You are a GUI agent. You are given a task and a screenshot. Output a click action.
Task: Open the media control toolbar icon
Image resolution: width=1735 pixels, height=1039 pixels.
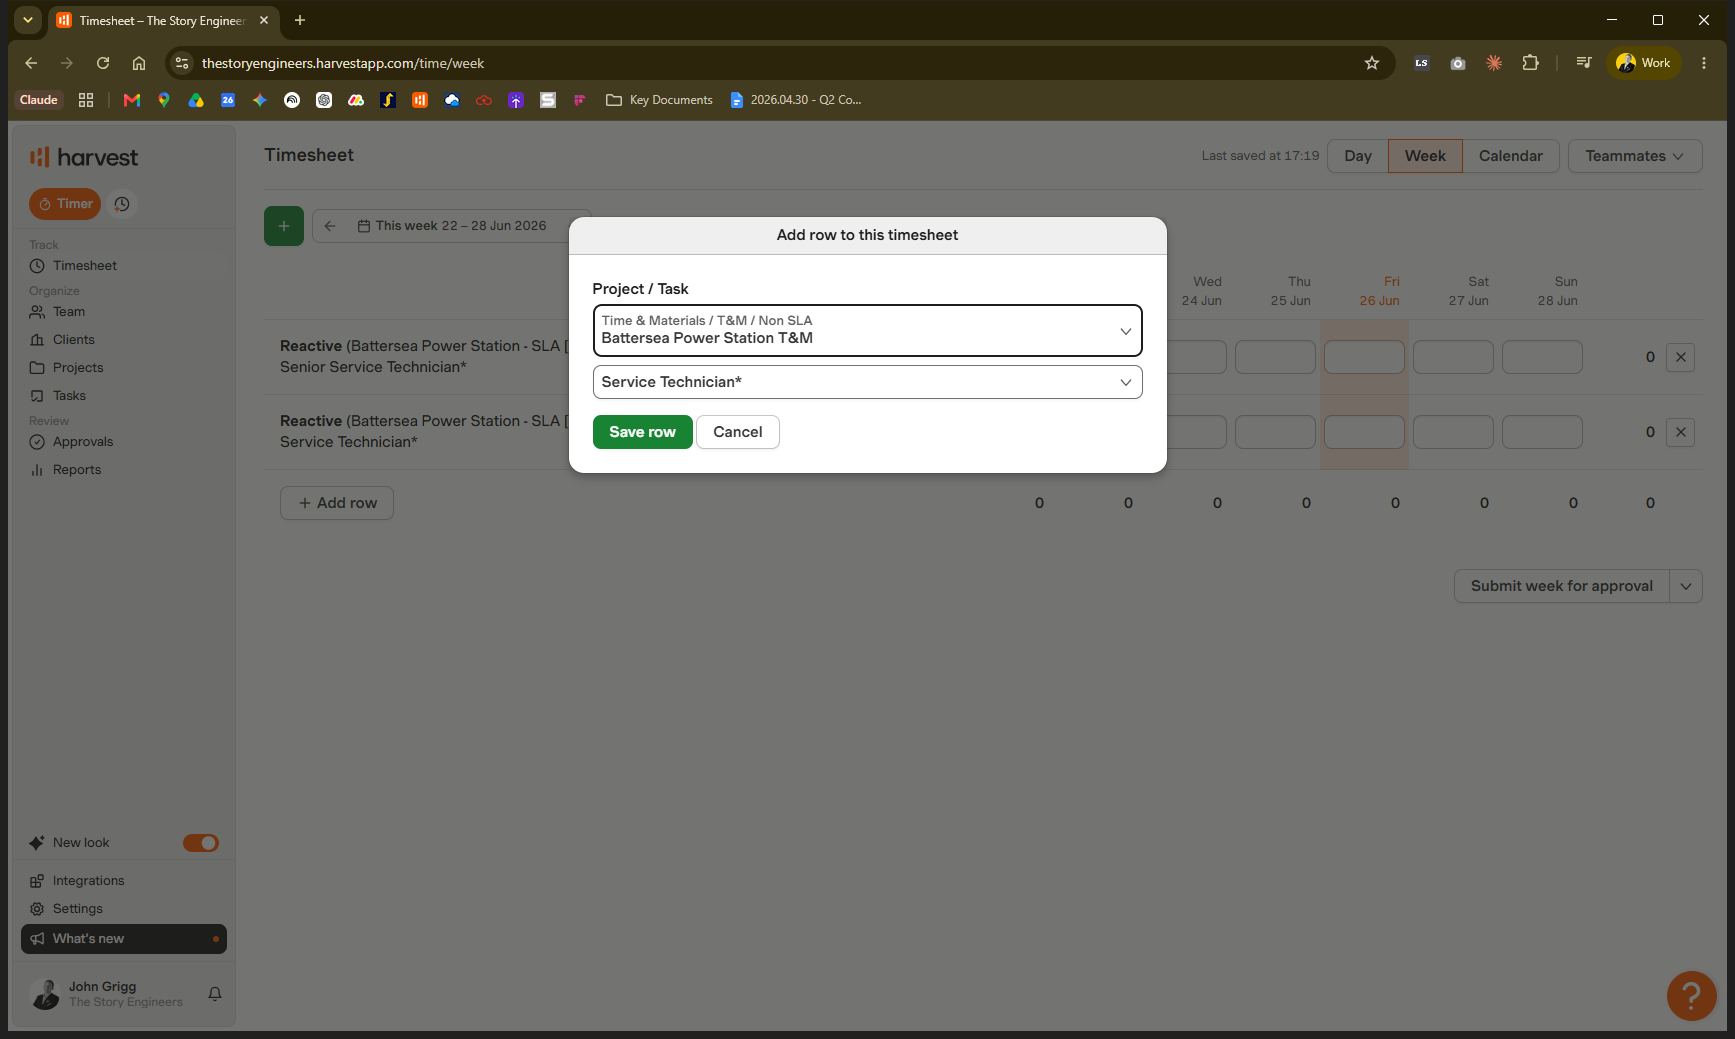1584,63
